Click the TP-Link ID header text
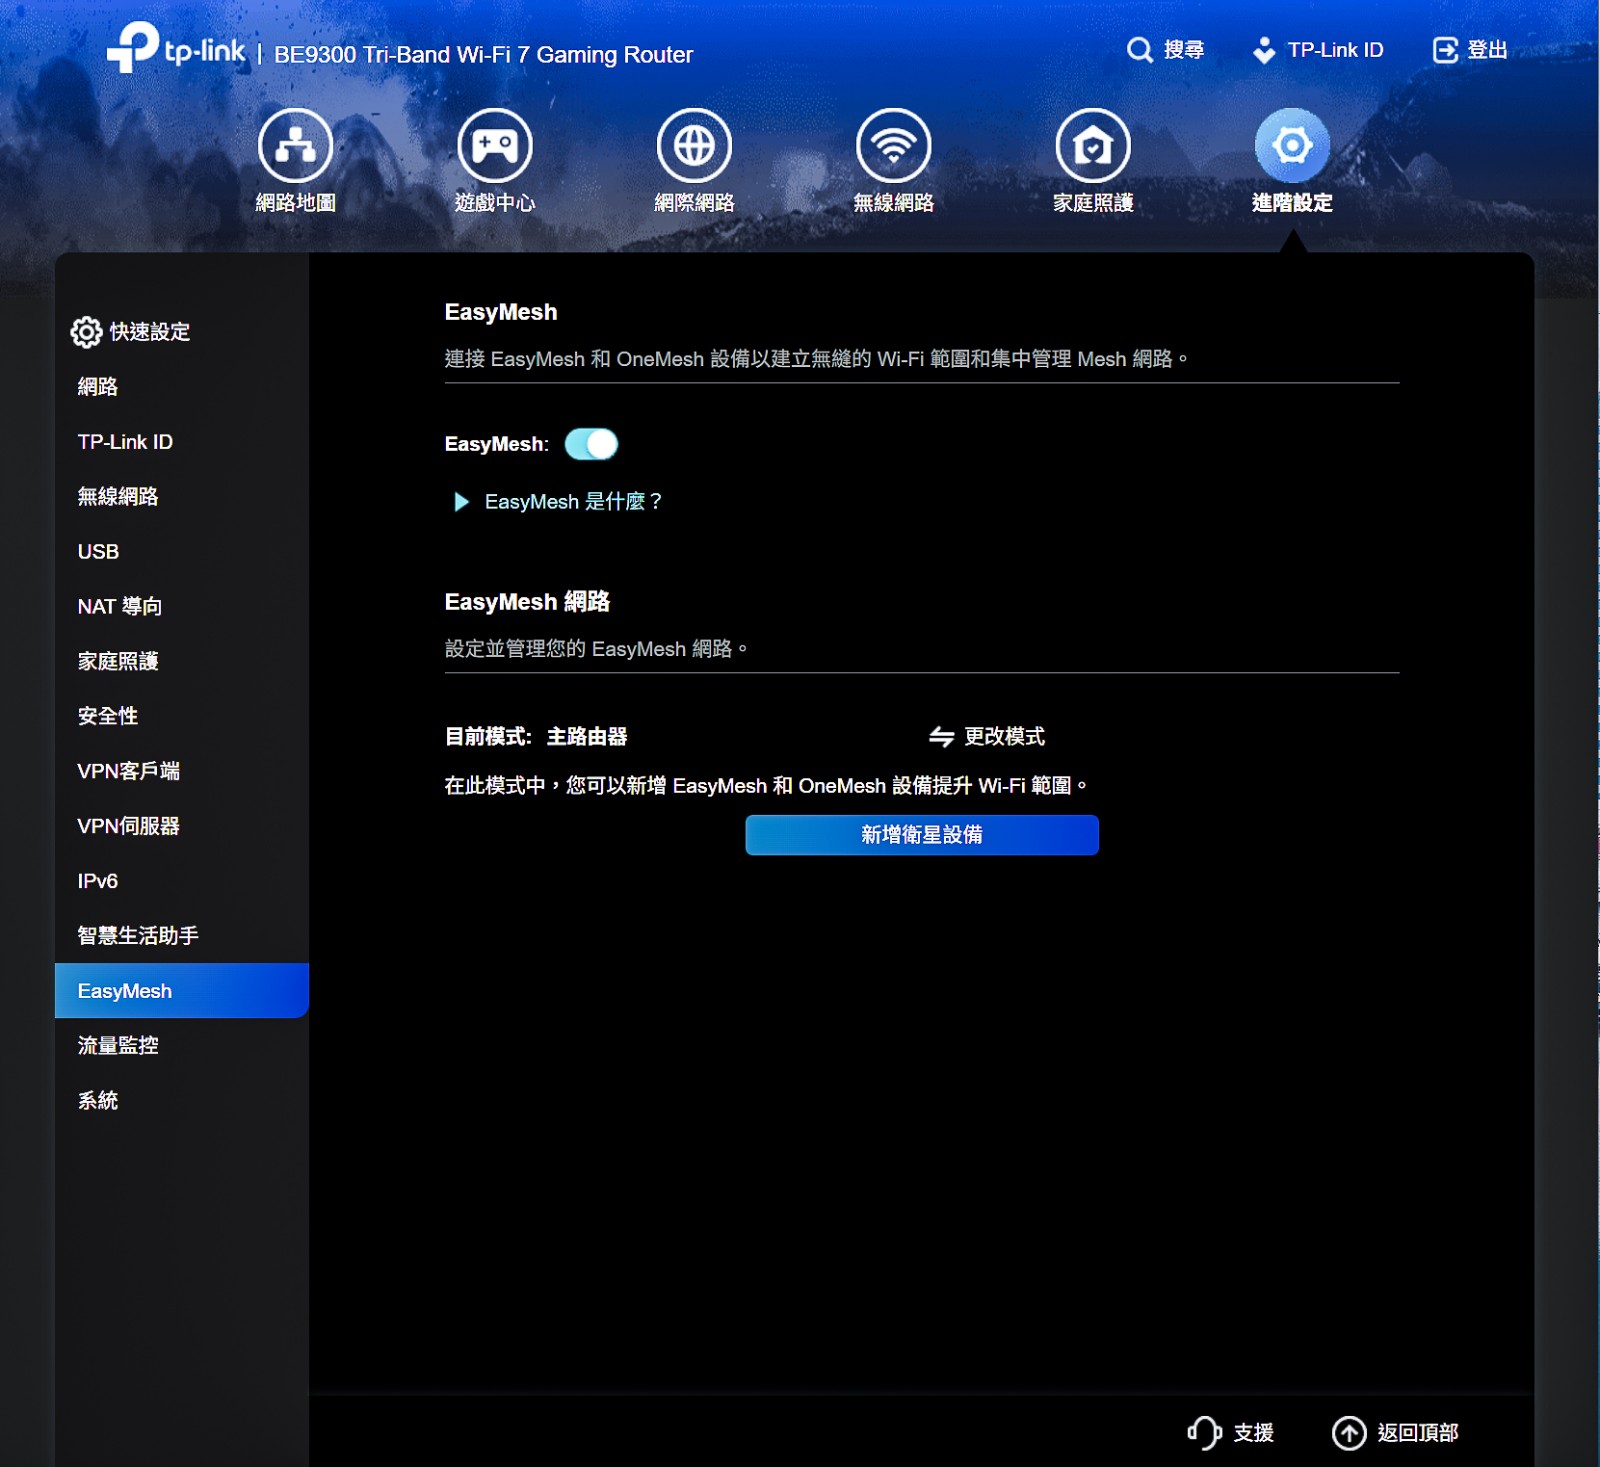This screenshot has height=1467, width=1600. pos(1335,50)
